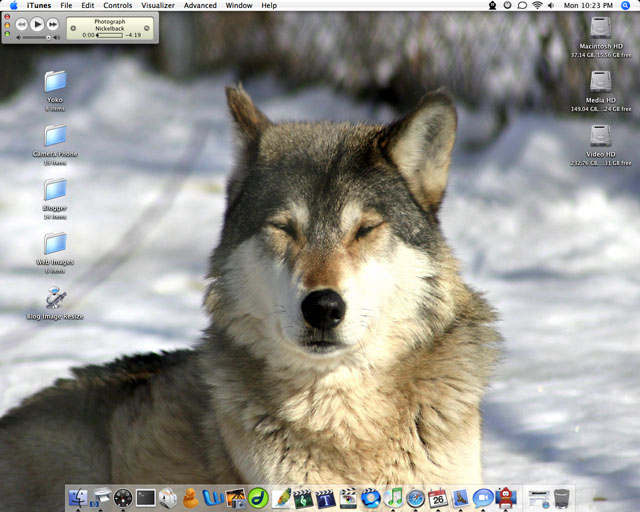
Task: Set max volume using loud speaker icon
Action: click(57, 38)
